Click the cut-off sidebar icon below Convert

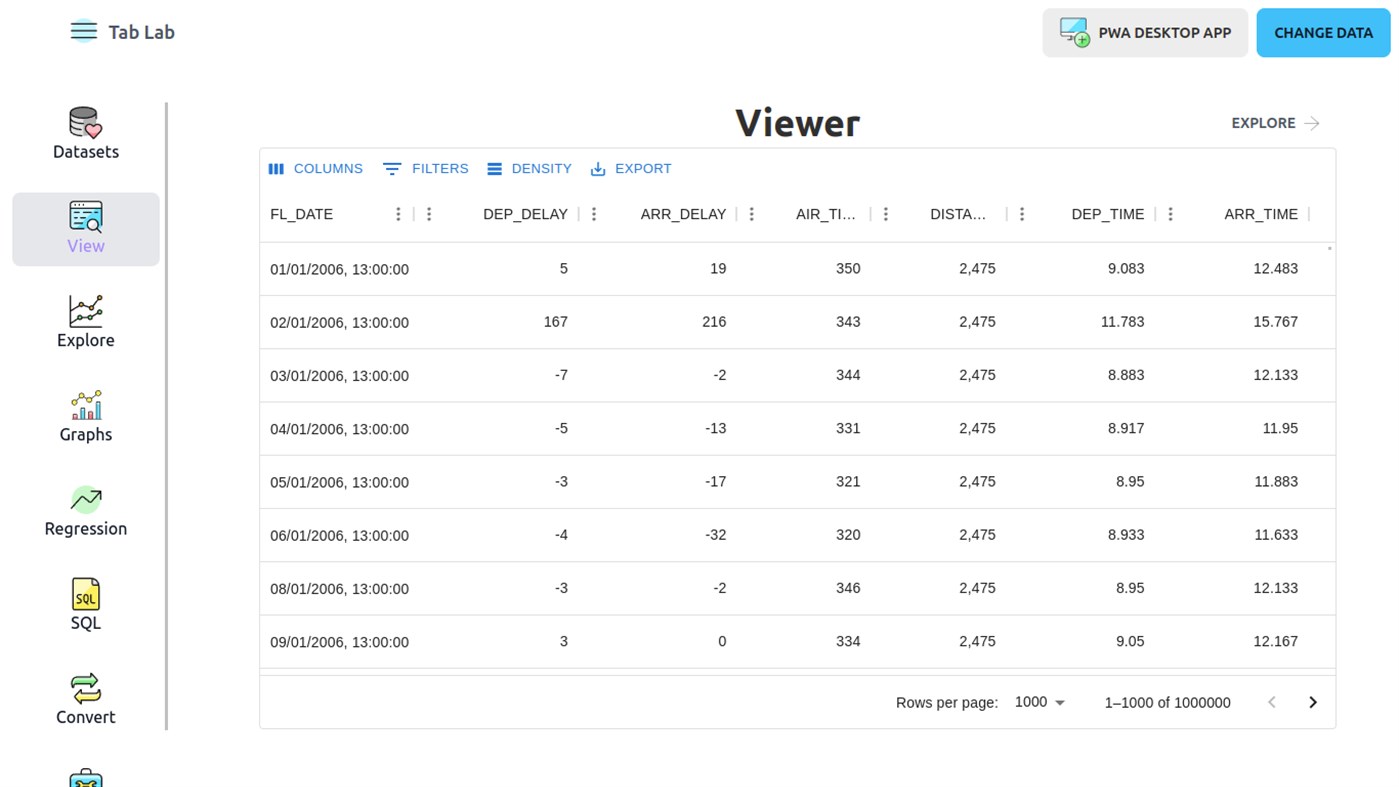(x=86, y=777)
